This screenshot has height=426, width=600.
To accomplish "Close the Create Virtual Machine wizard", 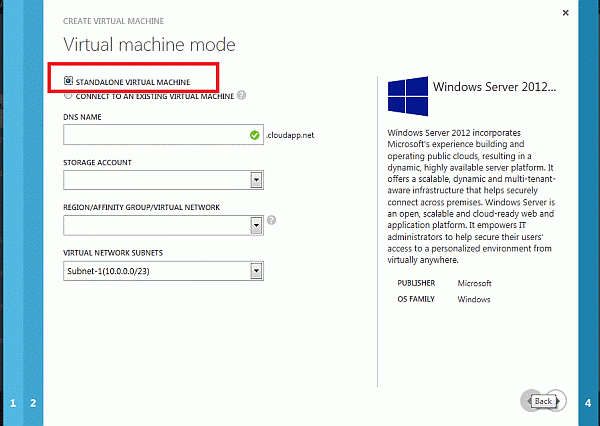I will click(565, 13).
